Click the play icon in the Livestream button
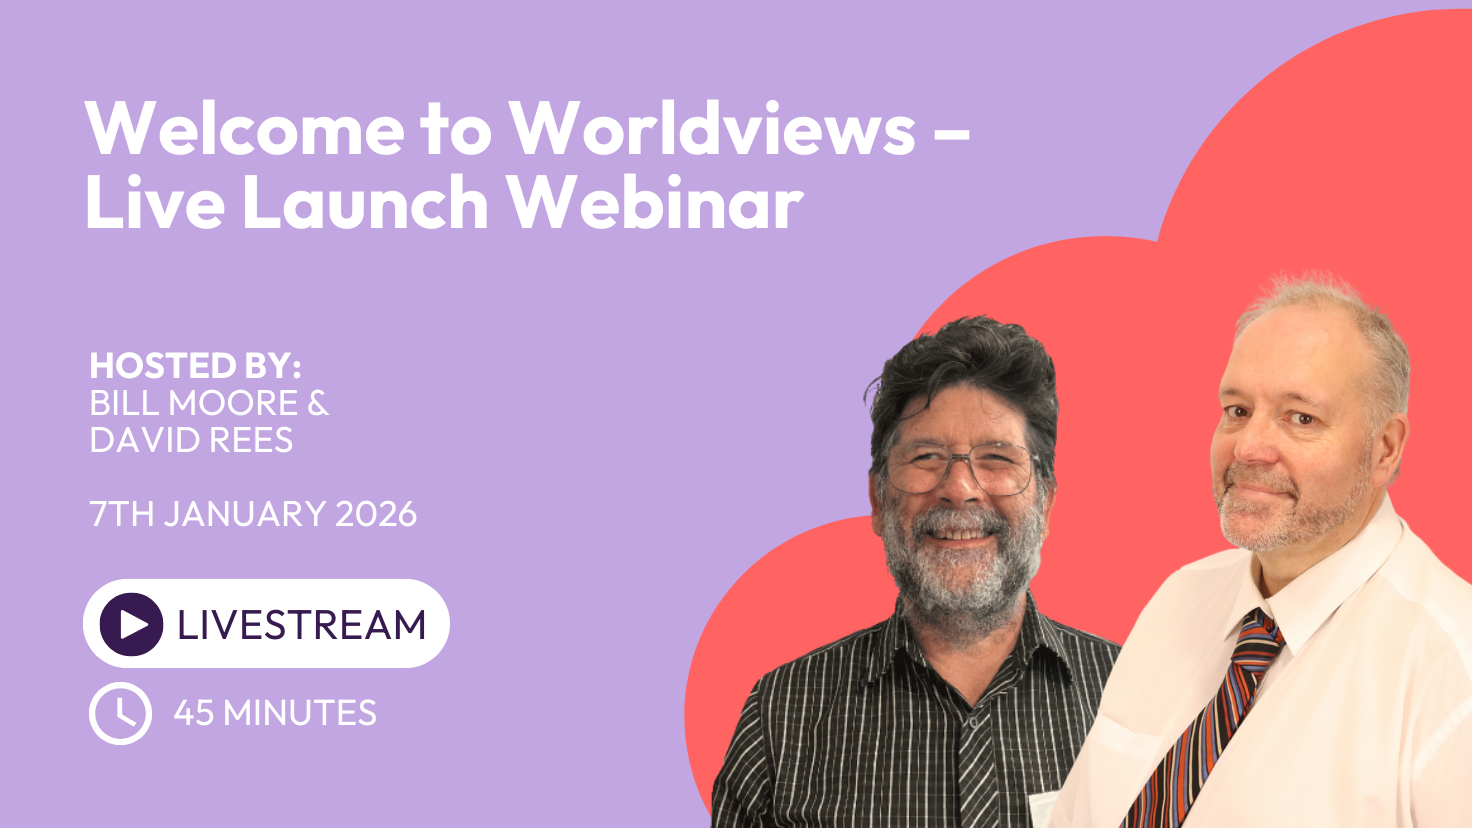 pyautogui.click(x=131, y=624)
